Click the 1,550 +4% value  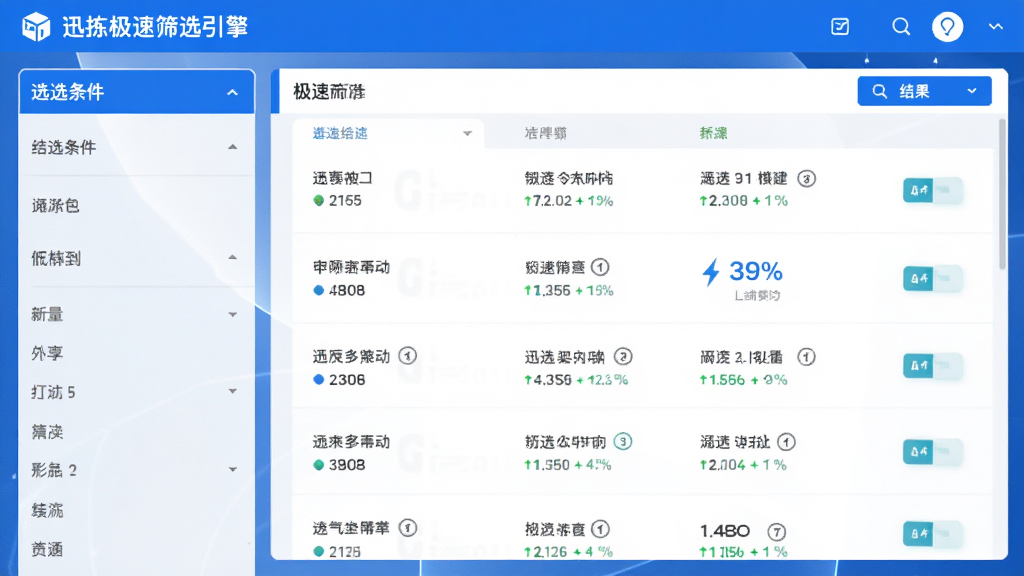click(x=568, y=465)
